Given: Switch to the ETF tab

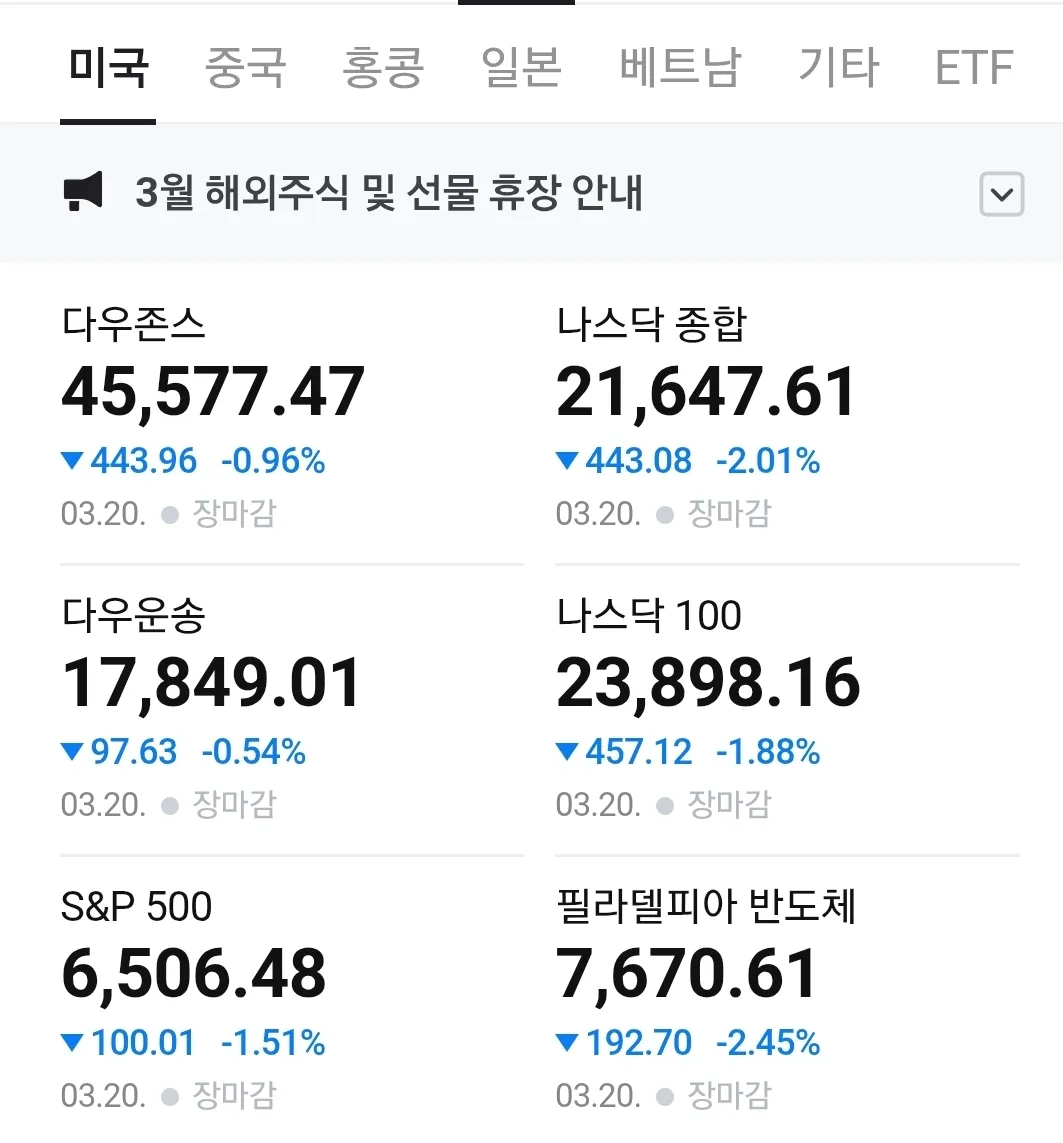Looking at the screenshot, I should (x=974, y=68).
